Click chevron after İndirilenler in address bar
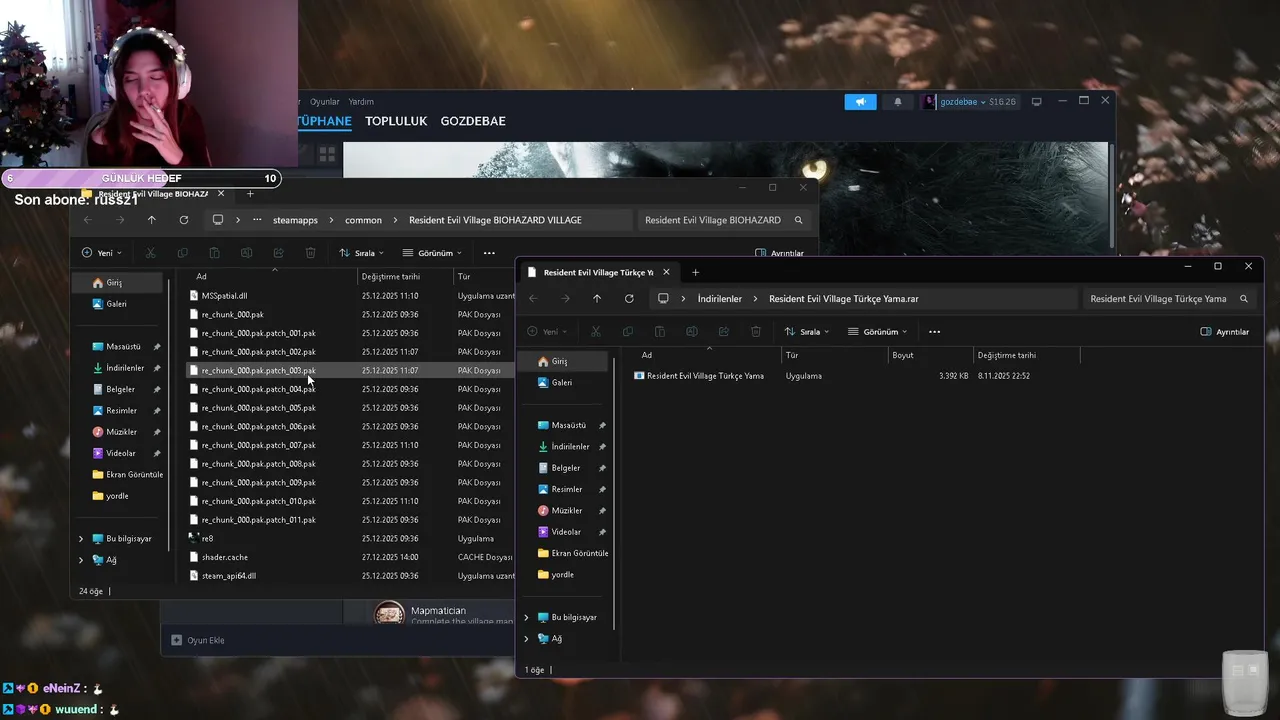 755,299
